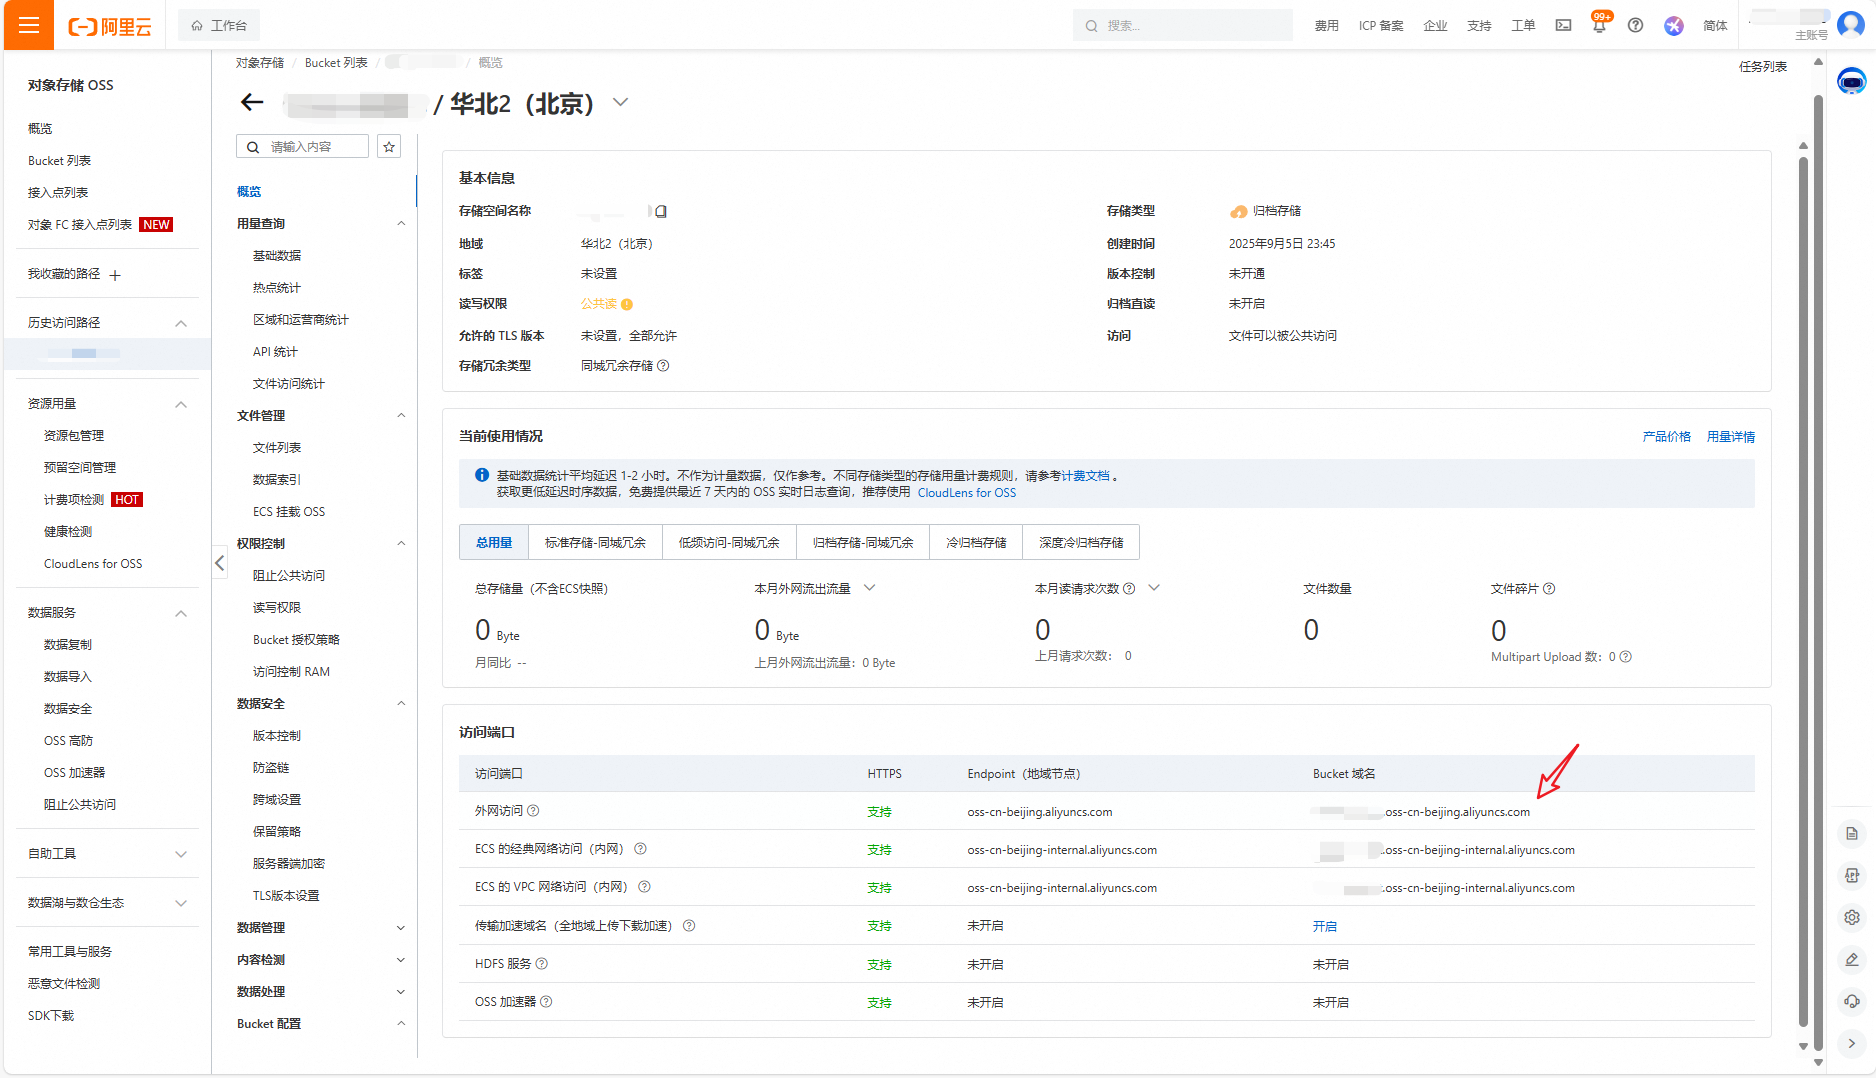The image size is (1876, 1078).
Task: Open the 本月读请求次数 dropdown arrow
Action: 1154,588
